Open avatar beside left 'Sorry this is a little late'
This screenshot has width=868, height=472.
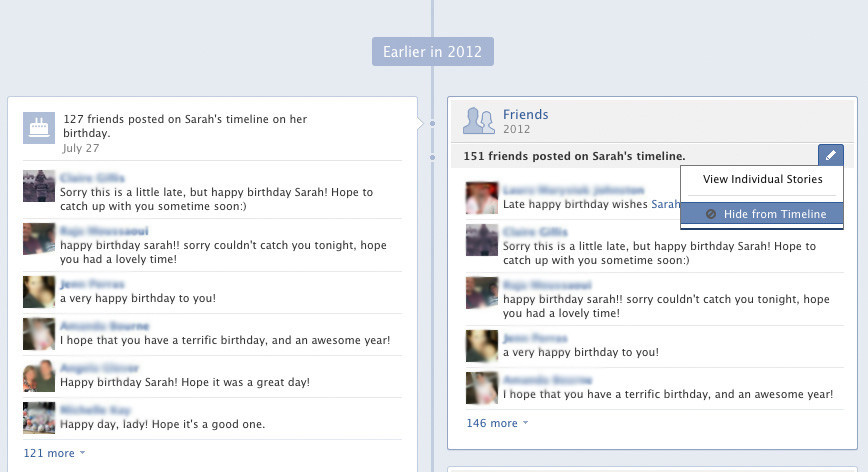click(x=39, y=186)
